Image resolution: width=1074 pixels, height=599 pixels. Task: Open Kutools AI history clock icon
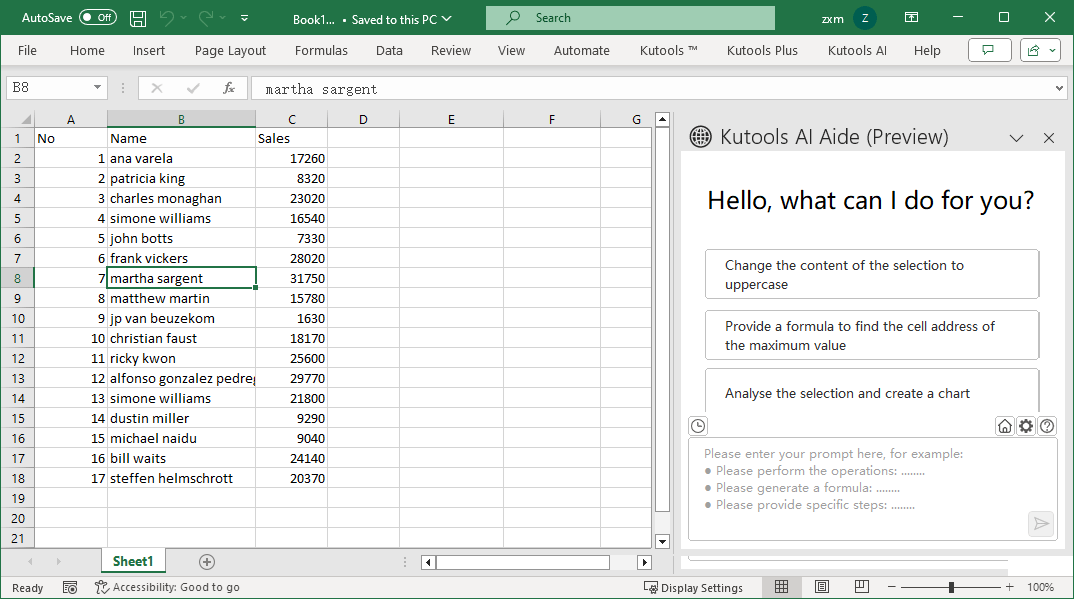coord(698,426)
